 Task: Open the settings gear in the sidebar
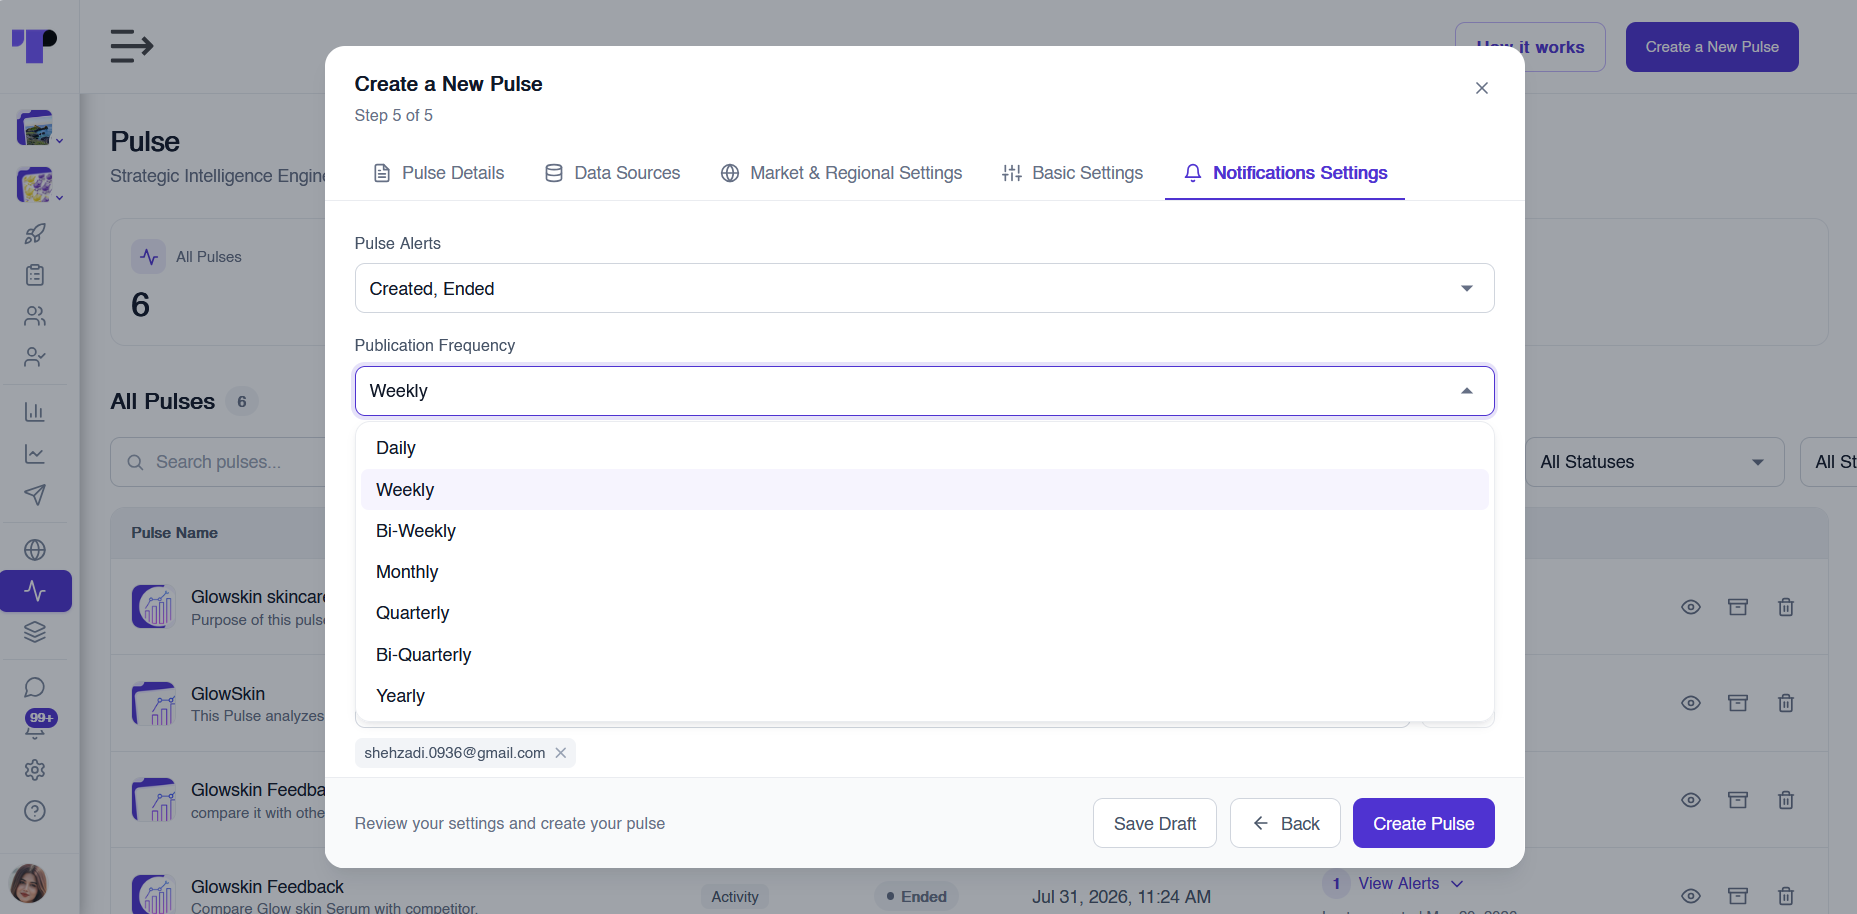(35, 770)
